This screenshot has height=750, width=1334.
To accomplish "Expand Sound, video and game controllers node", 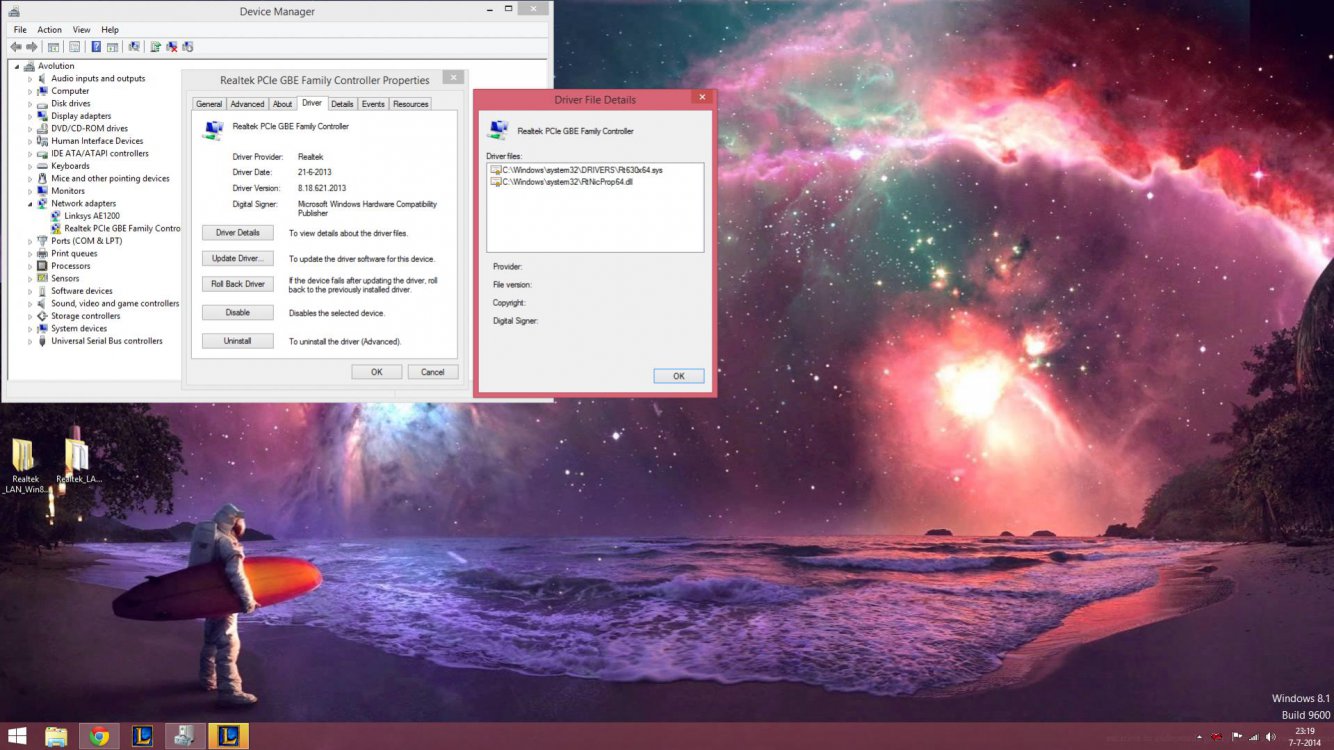I will tap(30, 304).
